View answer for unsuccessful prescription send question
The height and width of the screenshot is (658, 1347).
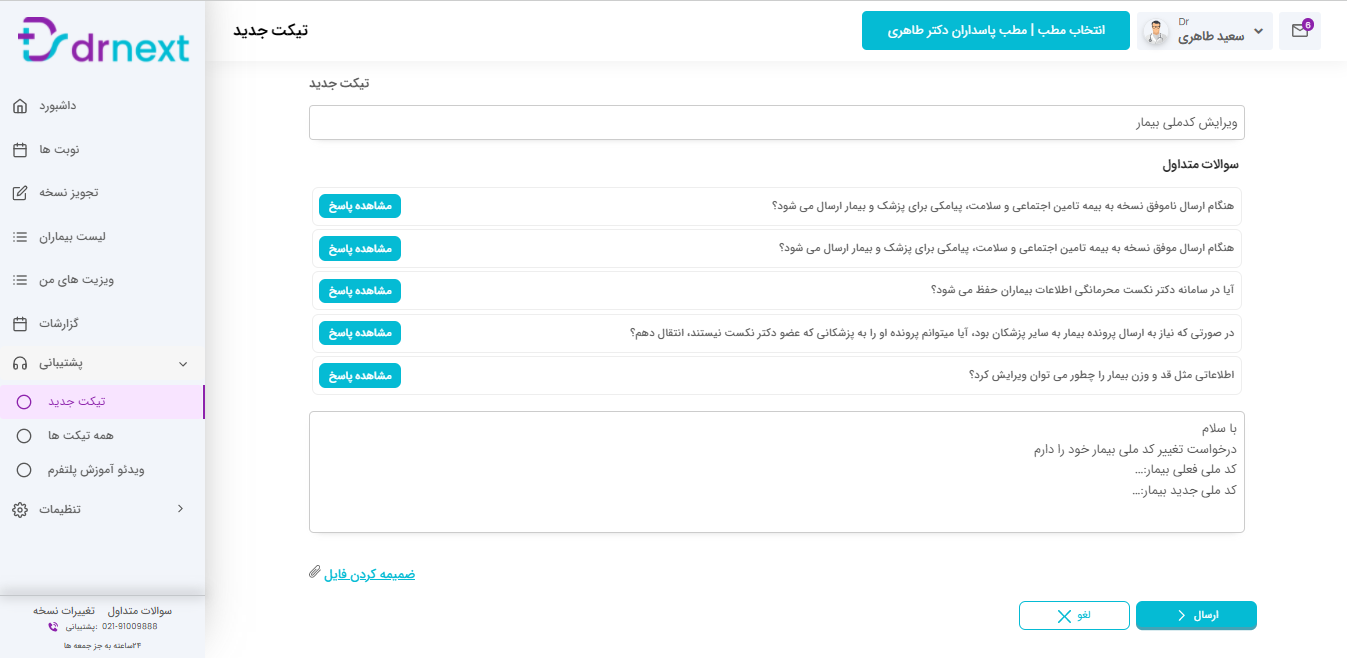pos(360,206)
